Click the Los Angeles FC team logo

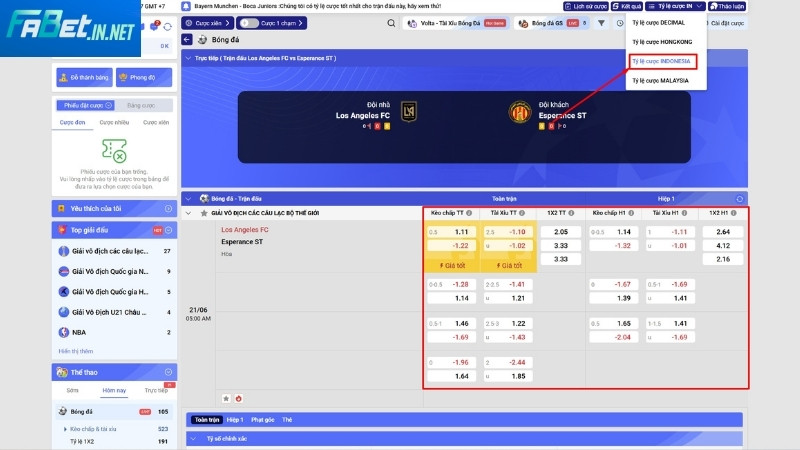(409, 112)
